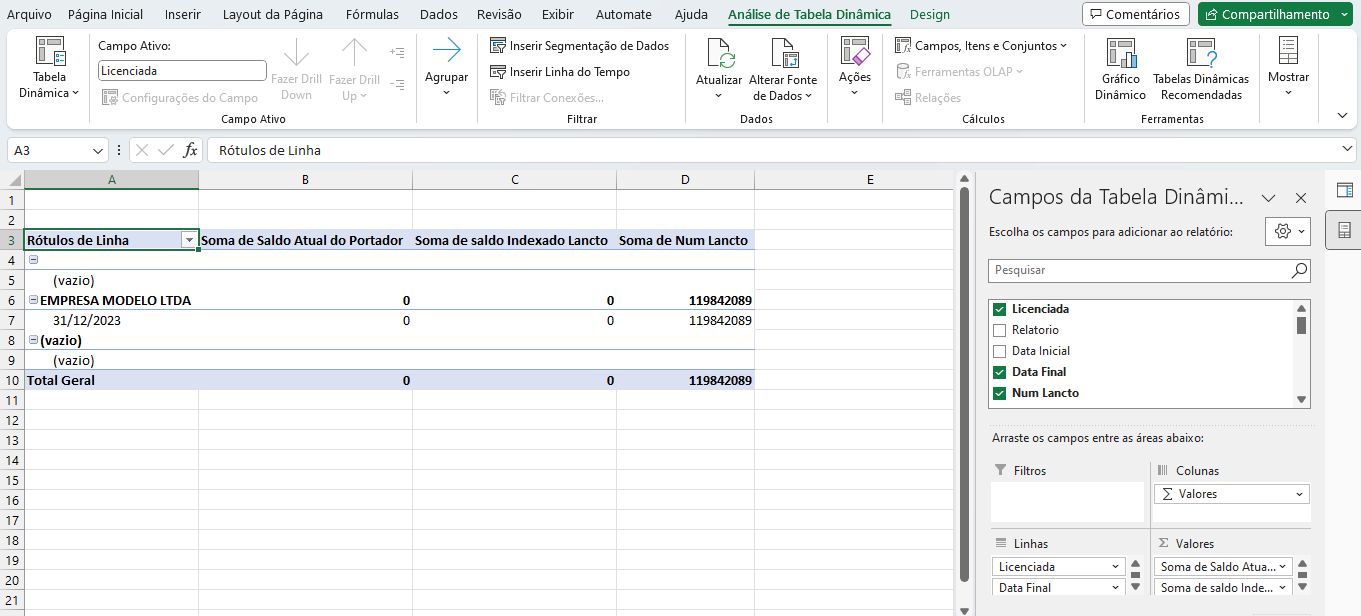1361x616 pixels.
Task: Click Alterar Fonte de Dados icon
Action: coord(783,53)
